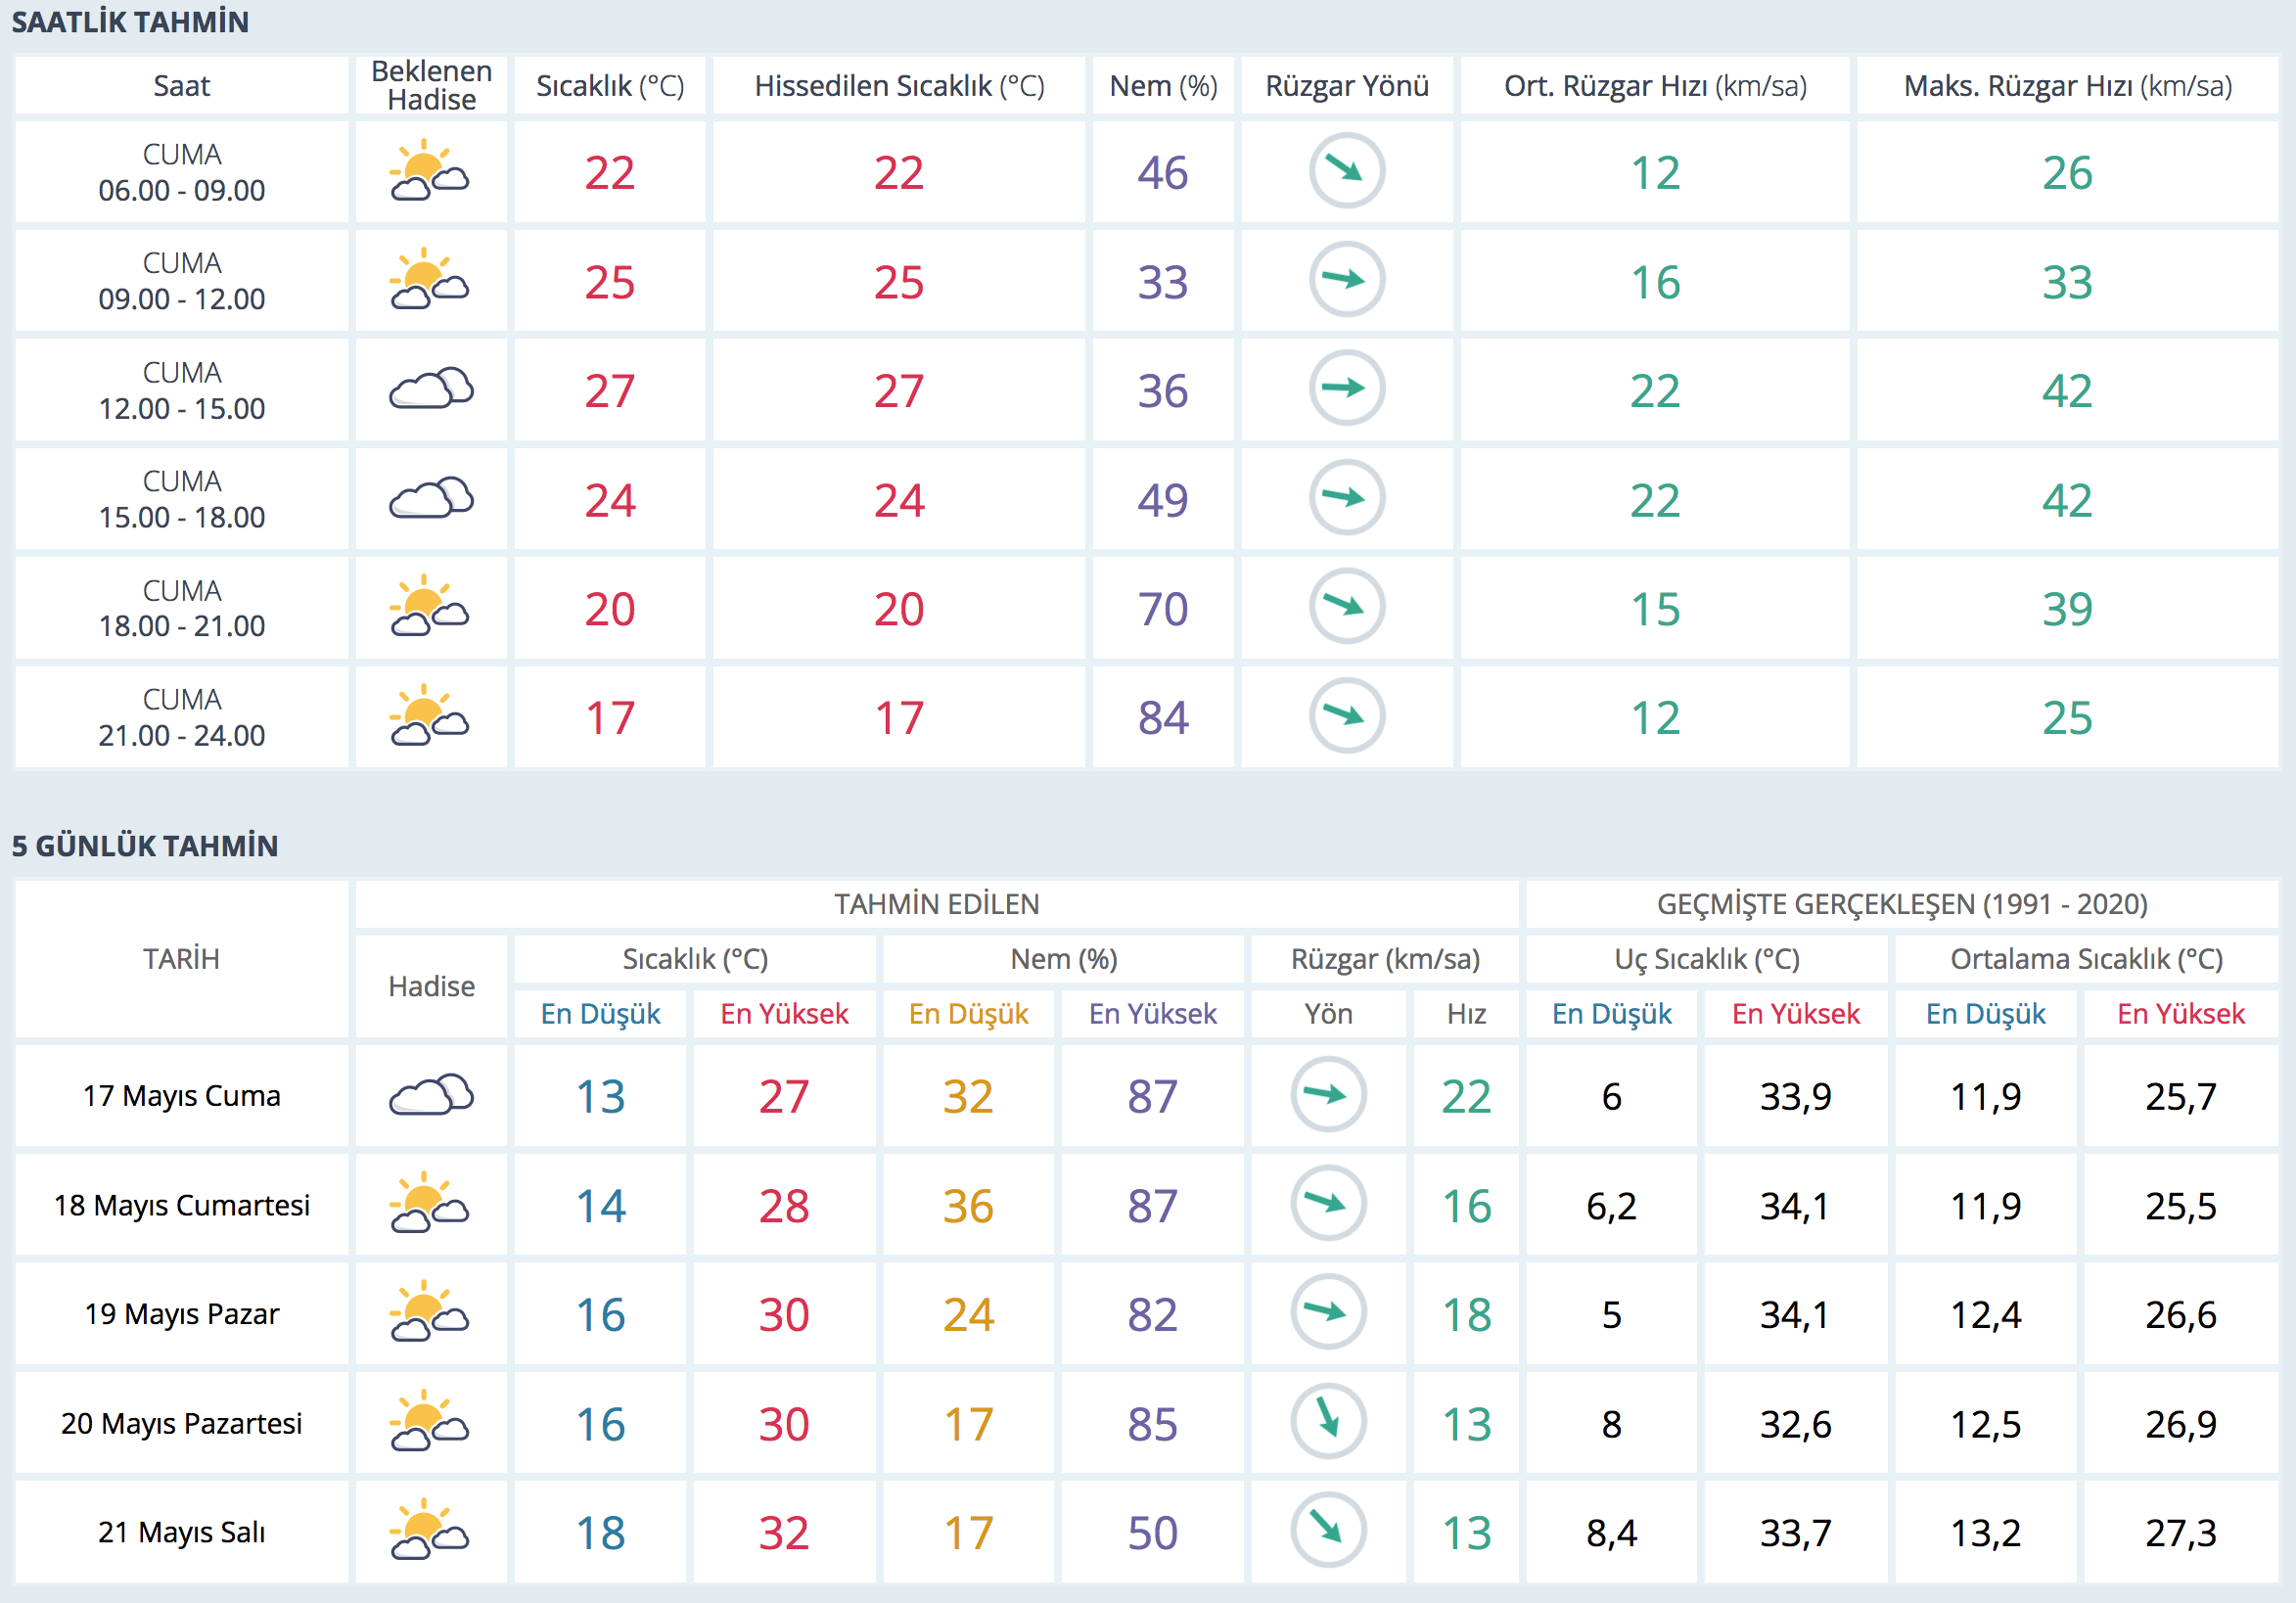Screen dimensions: 2296x1603
Task: Click the 5 GÜNLÜK TAHMİN heading
Action: click(145, 846)
